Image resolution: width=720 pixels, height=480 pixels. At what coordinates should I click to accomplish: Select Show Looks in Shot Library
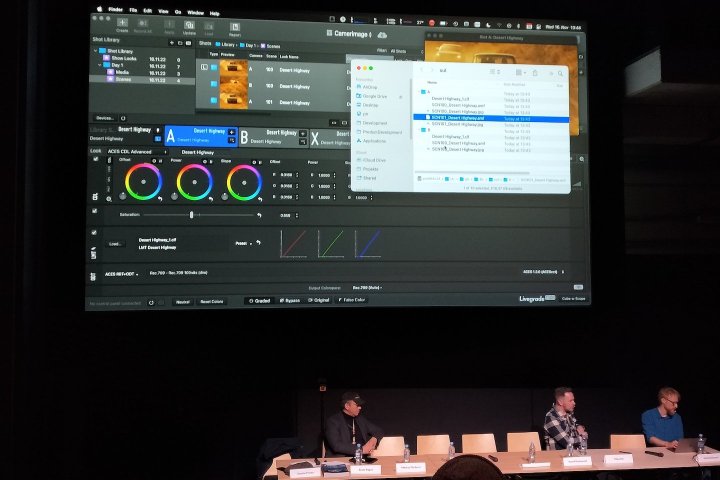(124, 58)
